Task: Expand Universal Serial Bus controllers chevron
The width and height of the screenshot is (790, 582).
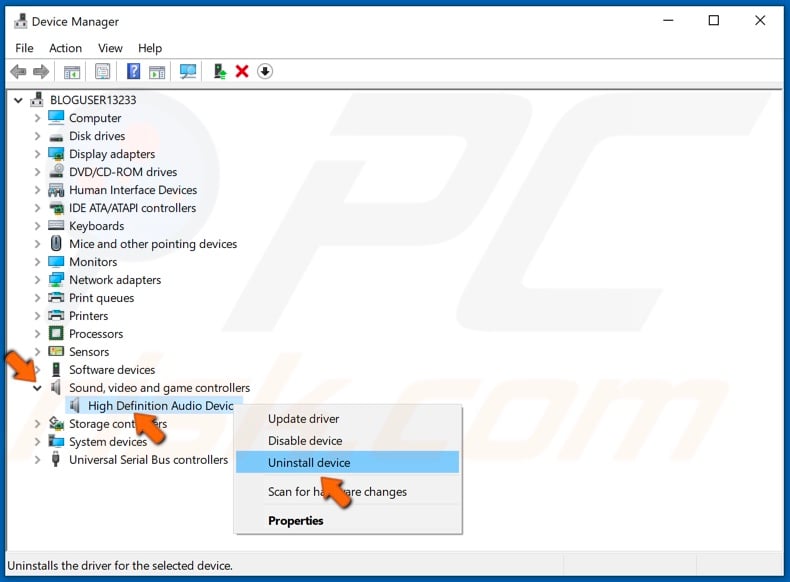Action: pyautogui.click(x=37, y=460)
